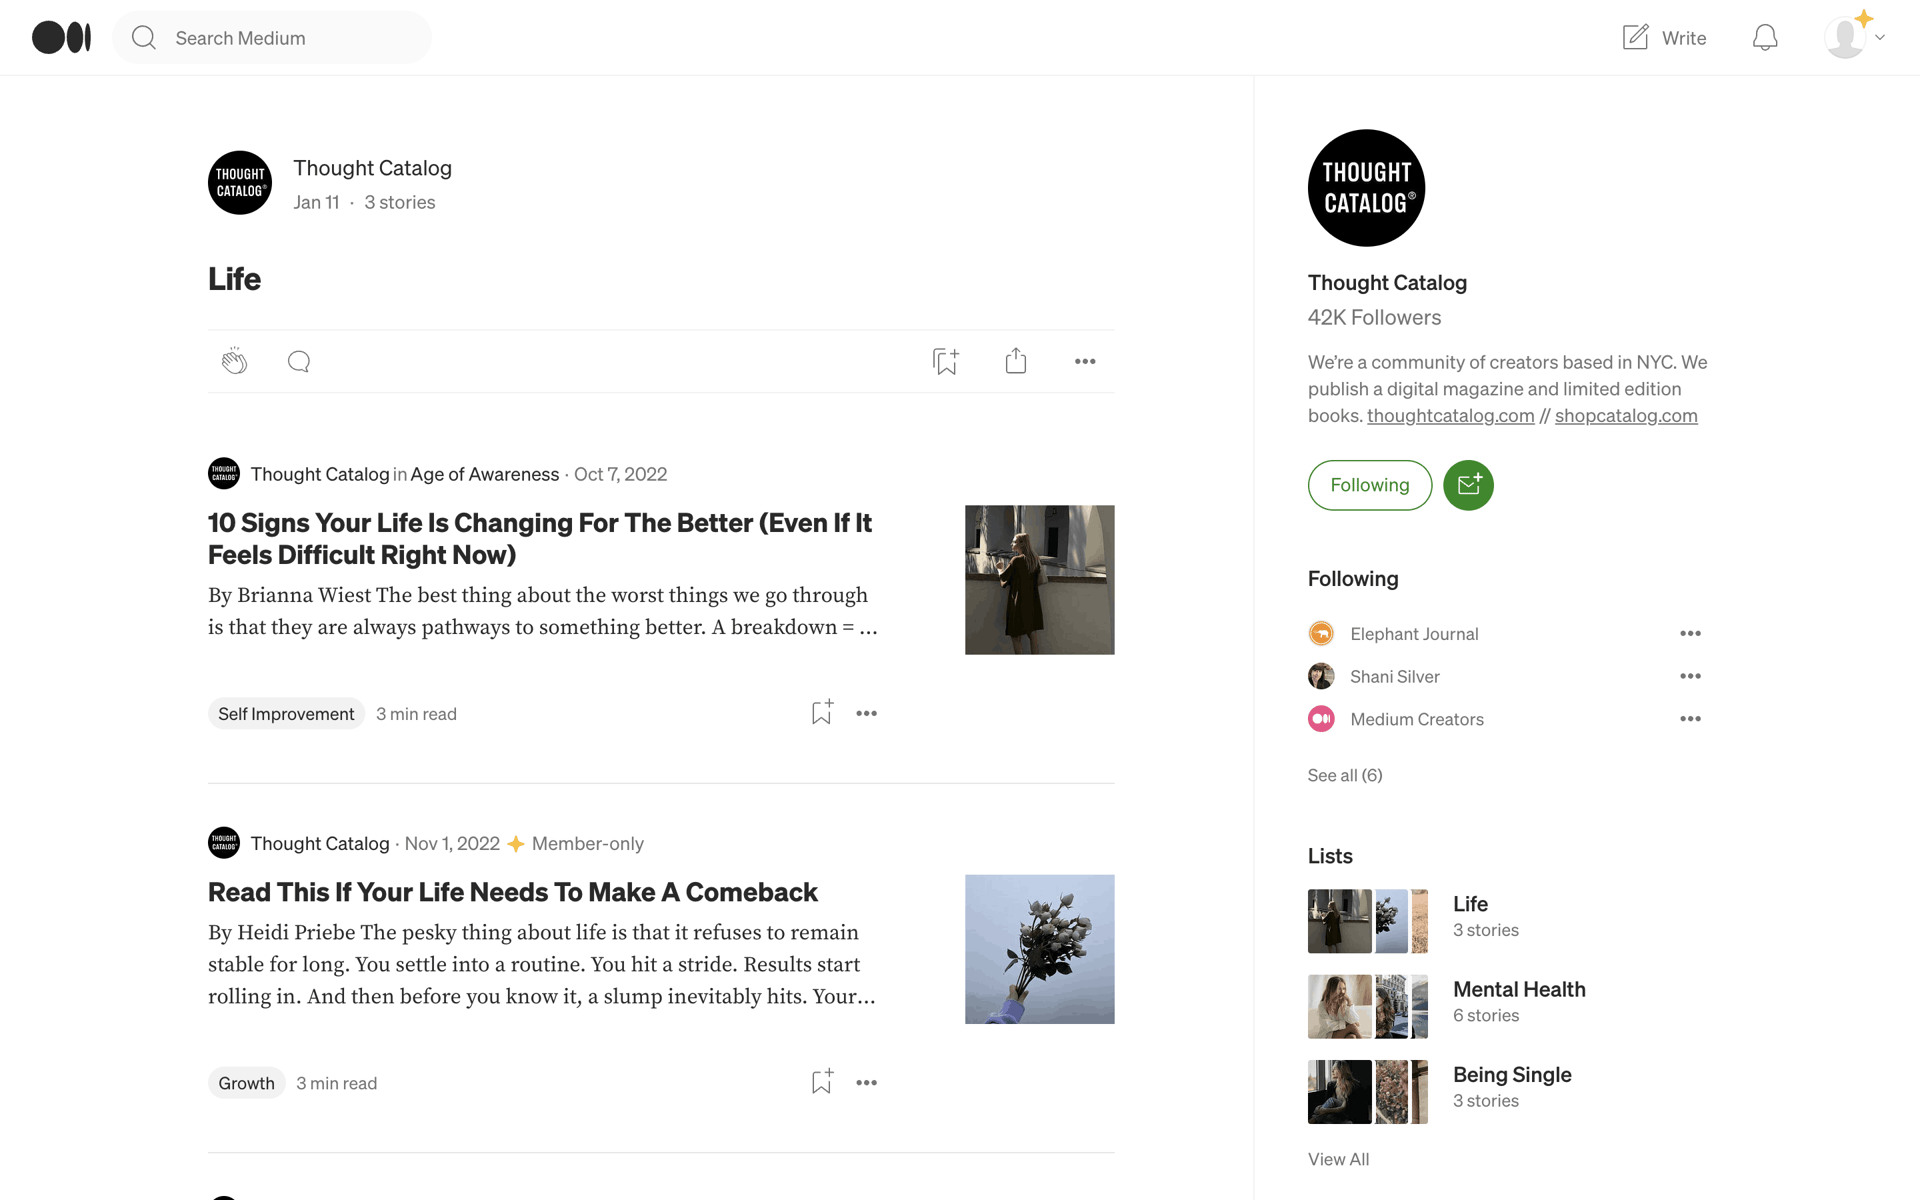Click the search magnifier icon
Screen dimensions: 1920x1200
pyautogui.click(x=144, y=37)
